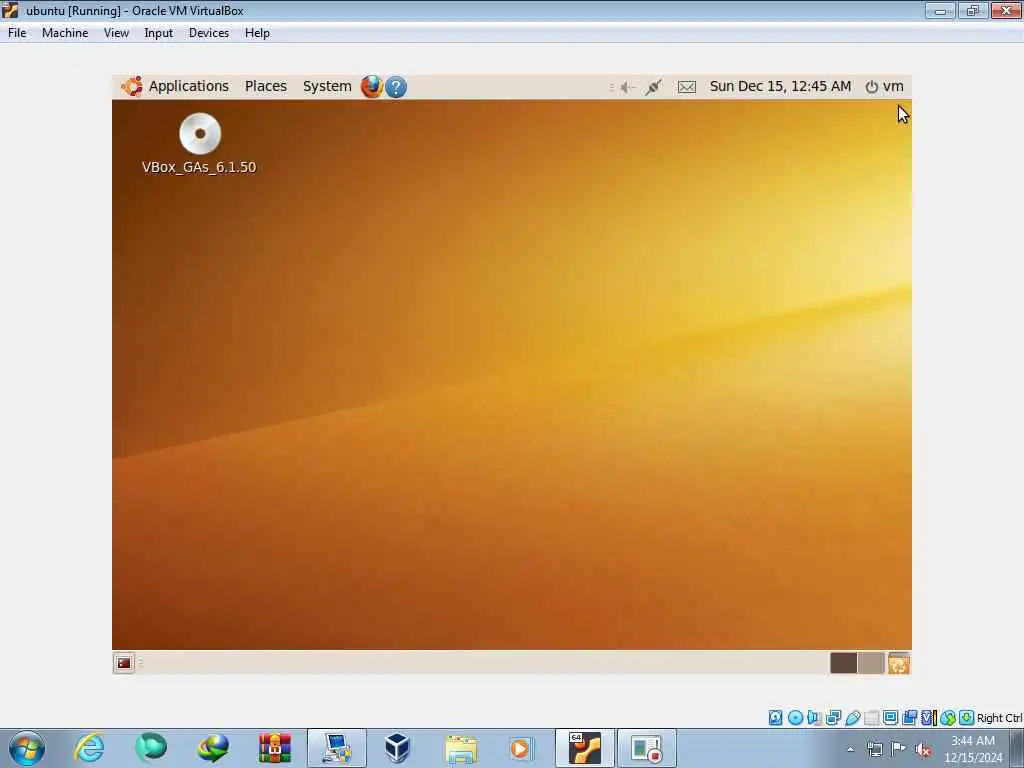Click the VirtualBox title bar app icon
The height and width of the screenshot is (768, 1024).
coord(10,10)
